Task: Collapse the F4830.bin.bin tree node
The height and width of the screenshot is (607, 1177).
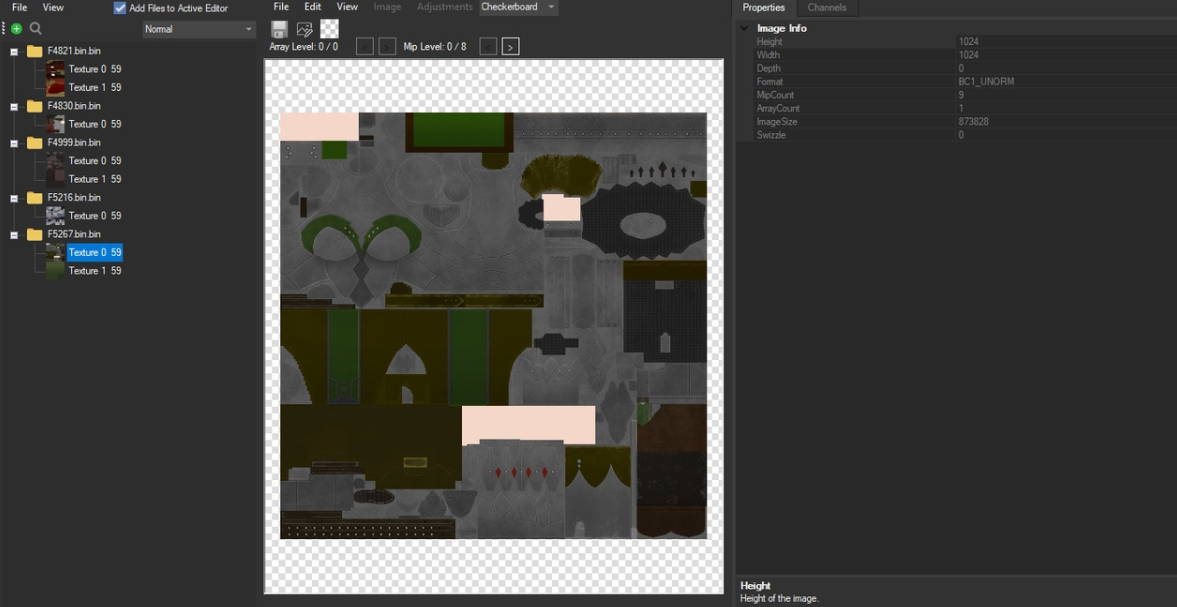Action: (x=14, y=107)
